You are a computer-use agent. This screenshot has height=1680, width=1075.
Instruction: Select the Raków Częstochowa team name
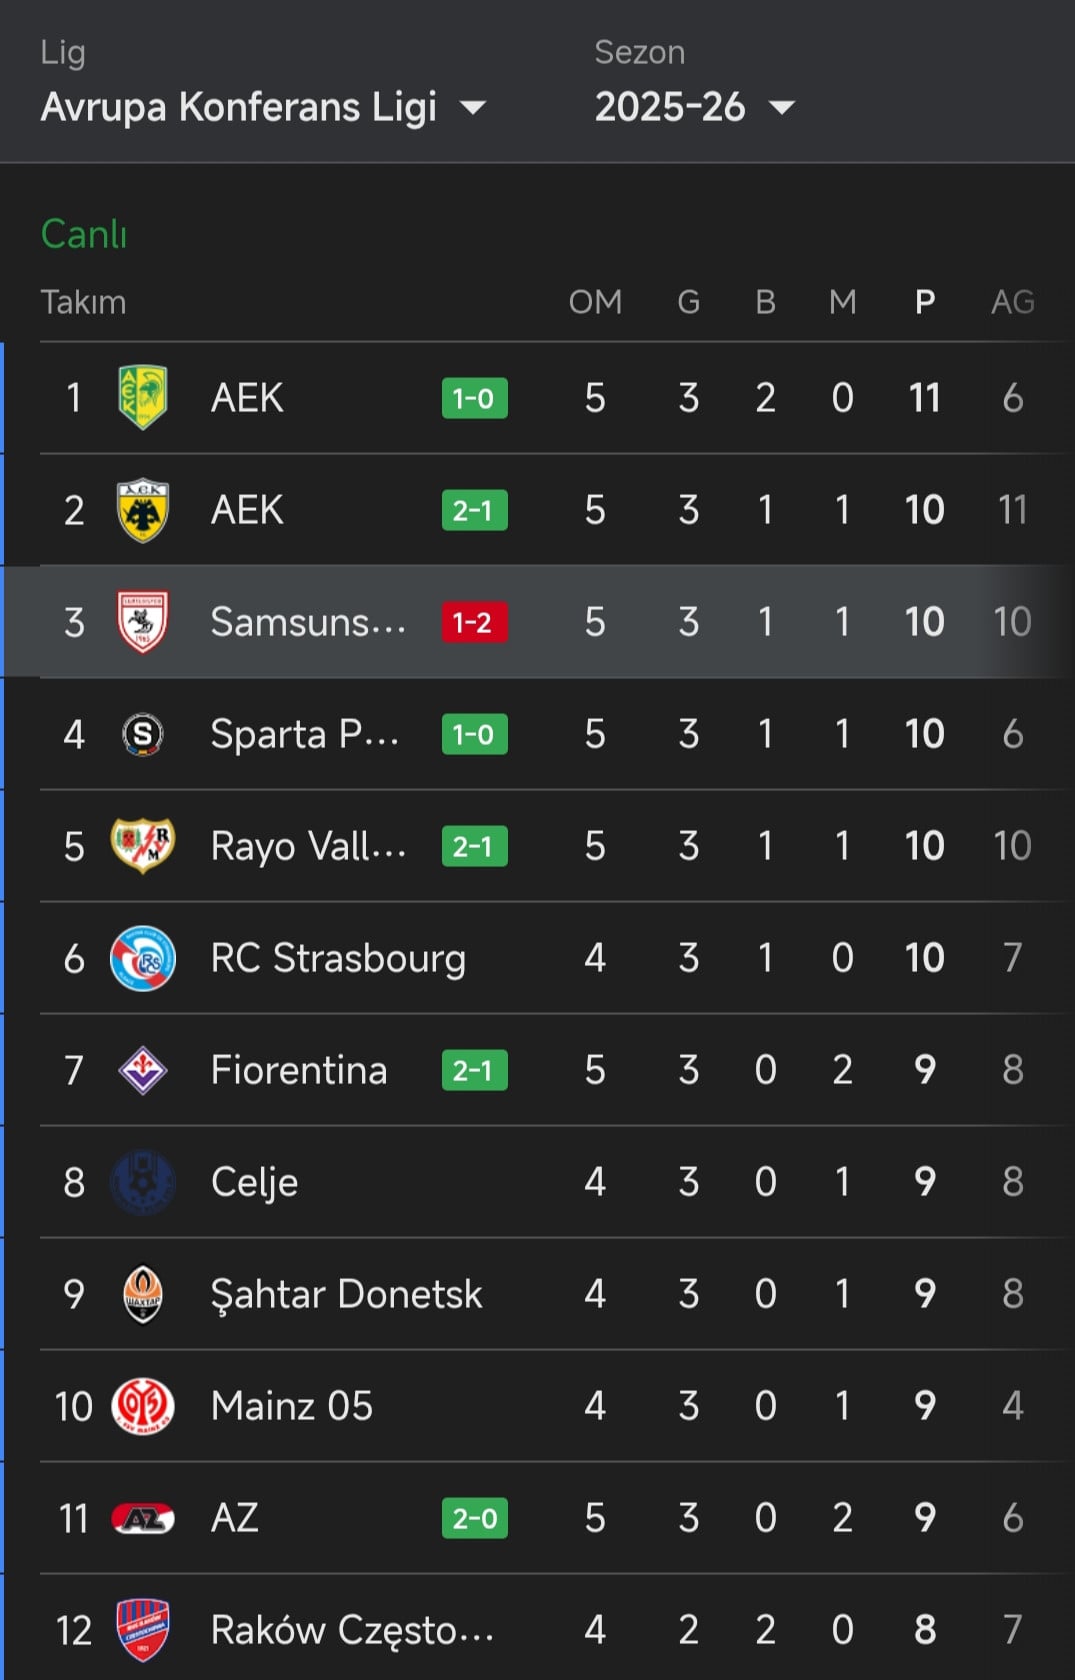(352, 1630)
